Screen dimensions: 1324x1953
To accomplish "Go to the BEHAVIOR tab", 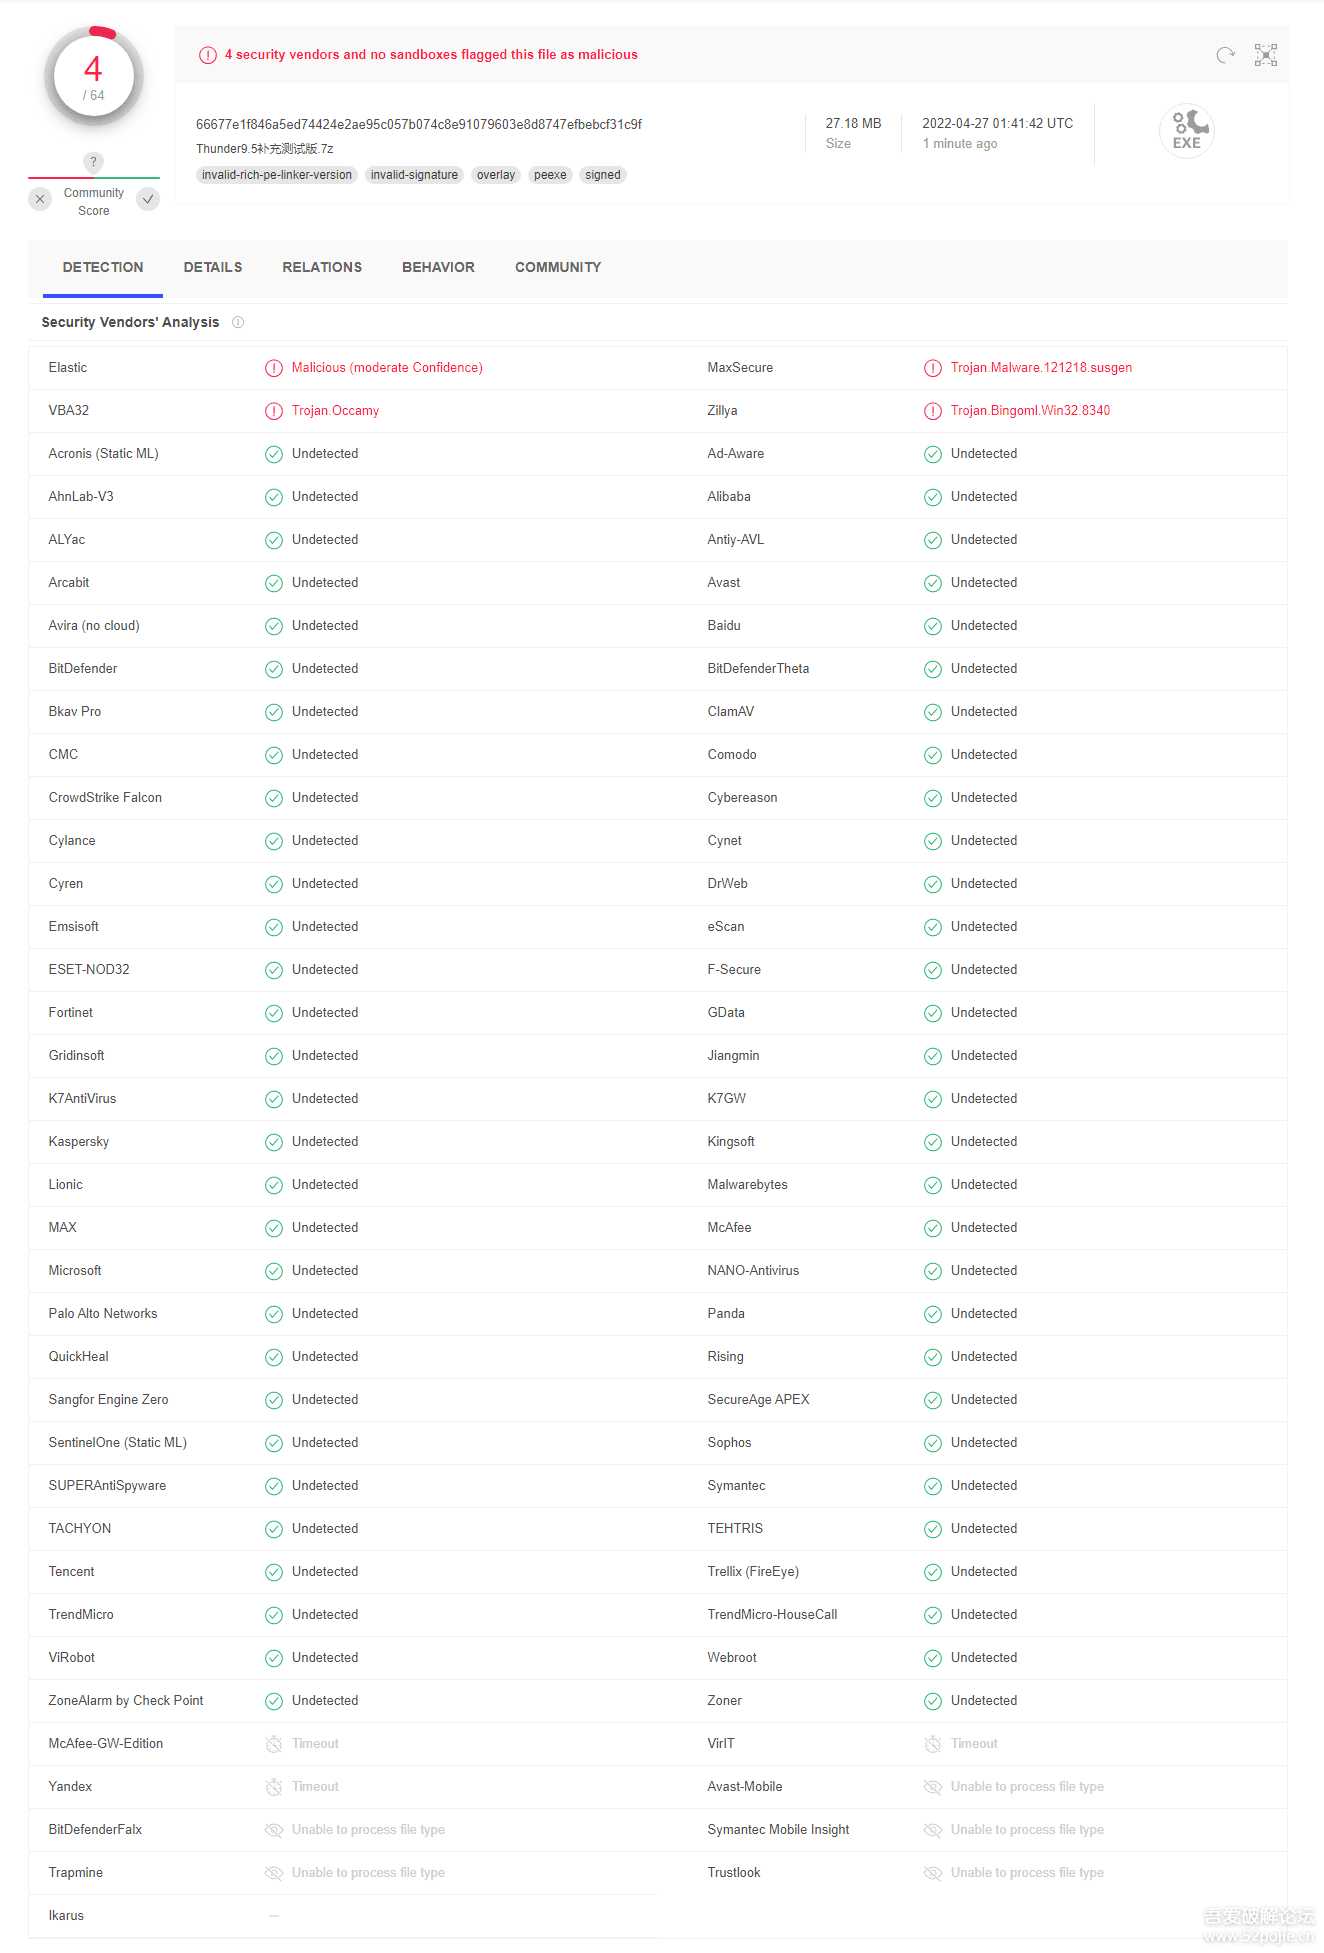I will coord(438,267).
